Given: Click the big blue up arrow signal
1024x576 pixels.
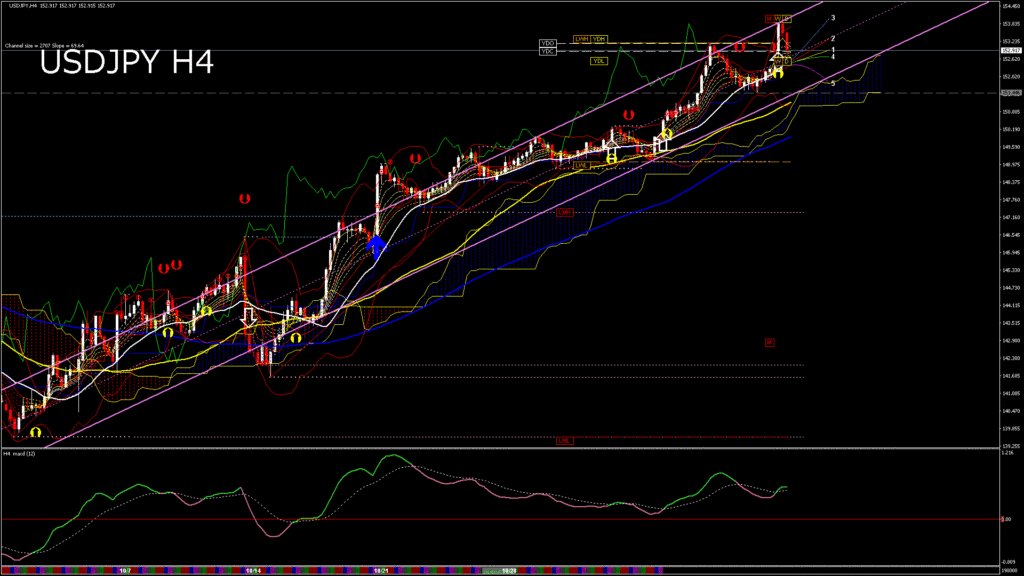Looking at the screenshot, I should click(376, 247).
